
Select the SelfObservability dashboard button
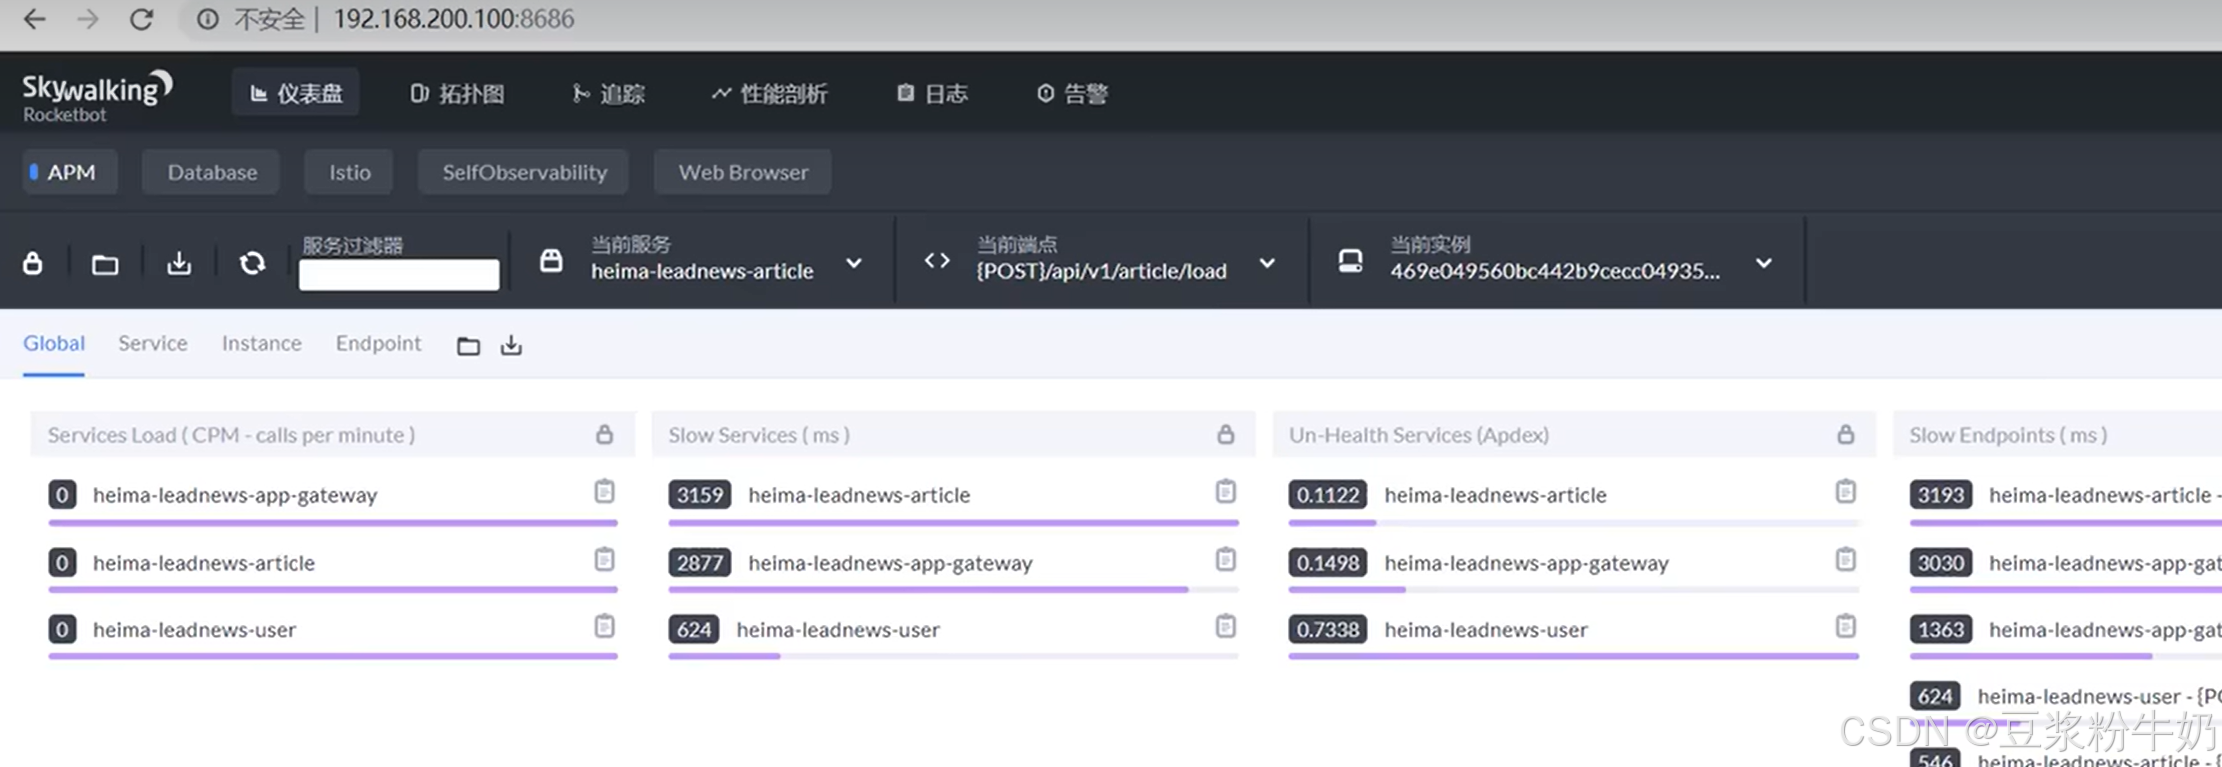pyautogui.click(x=524, y=172)
